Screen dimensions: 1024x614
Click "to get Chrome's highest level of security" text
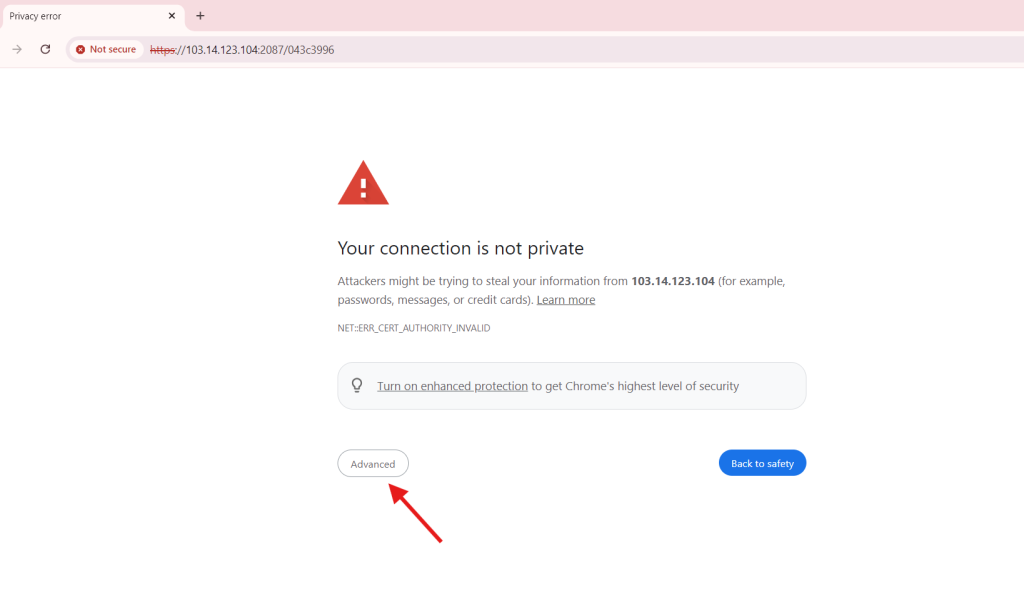635,386
